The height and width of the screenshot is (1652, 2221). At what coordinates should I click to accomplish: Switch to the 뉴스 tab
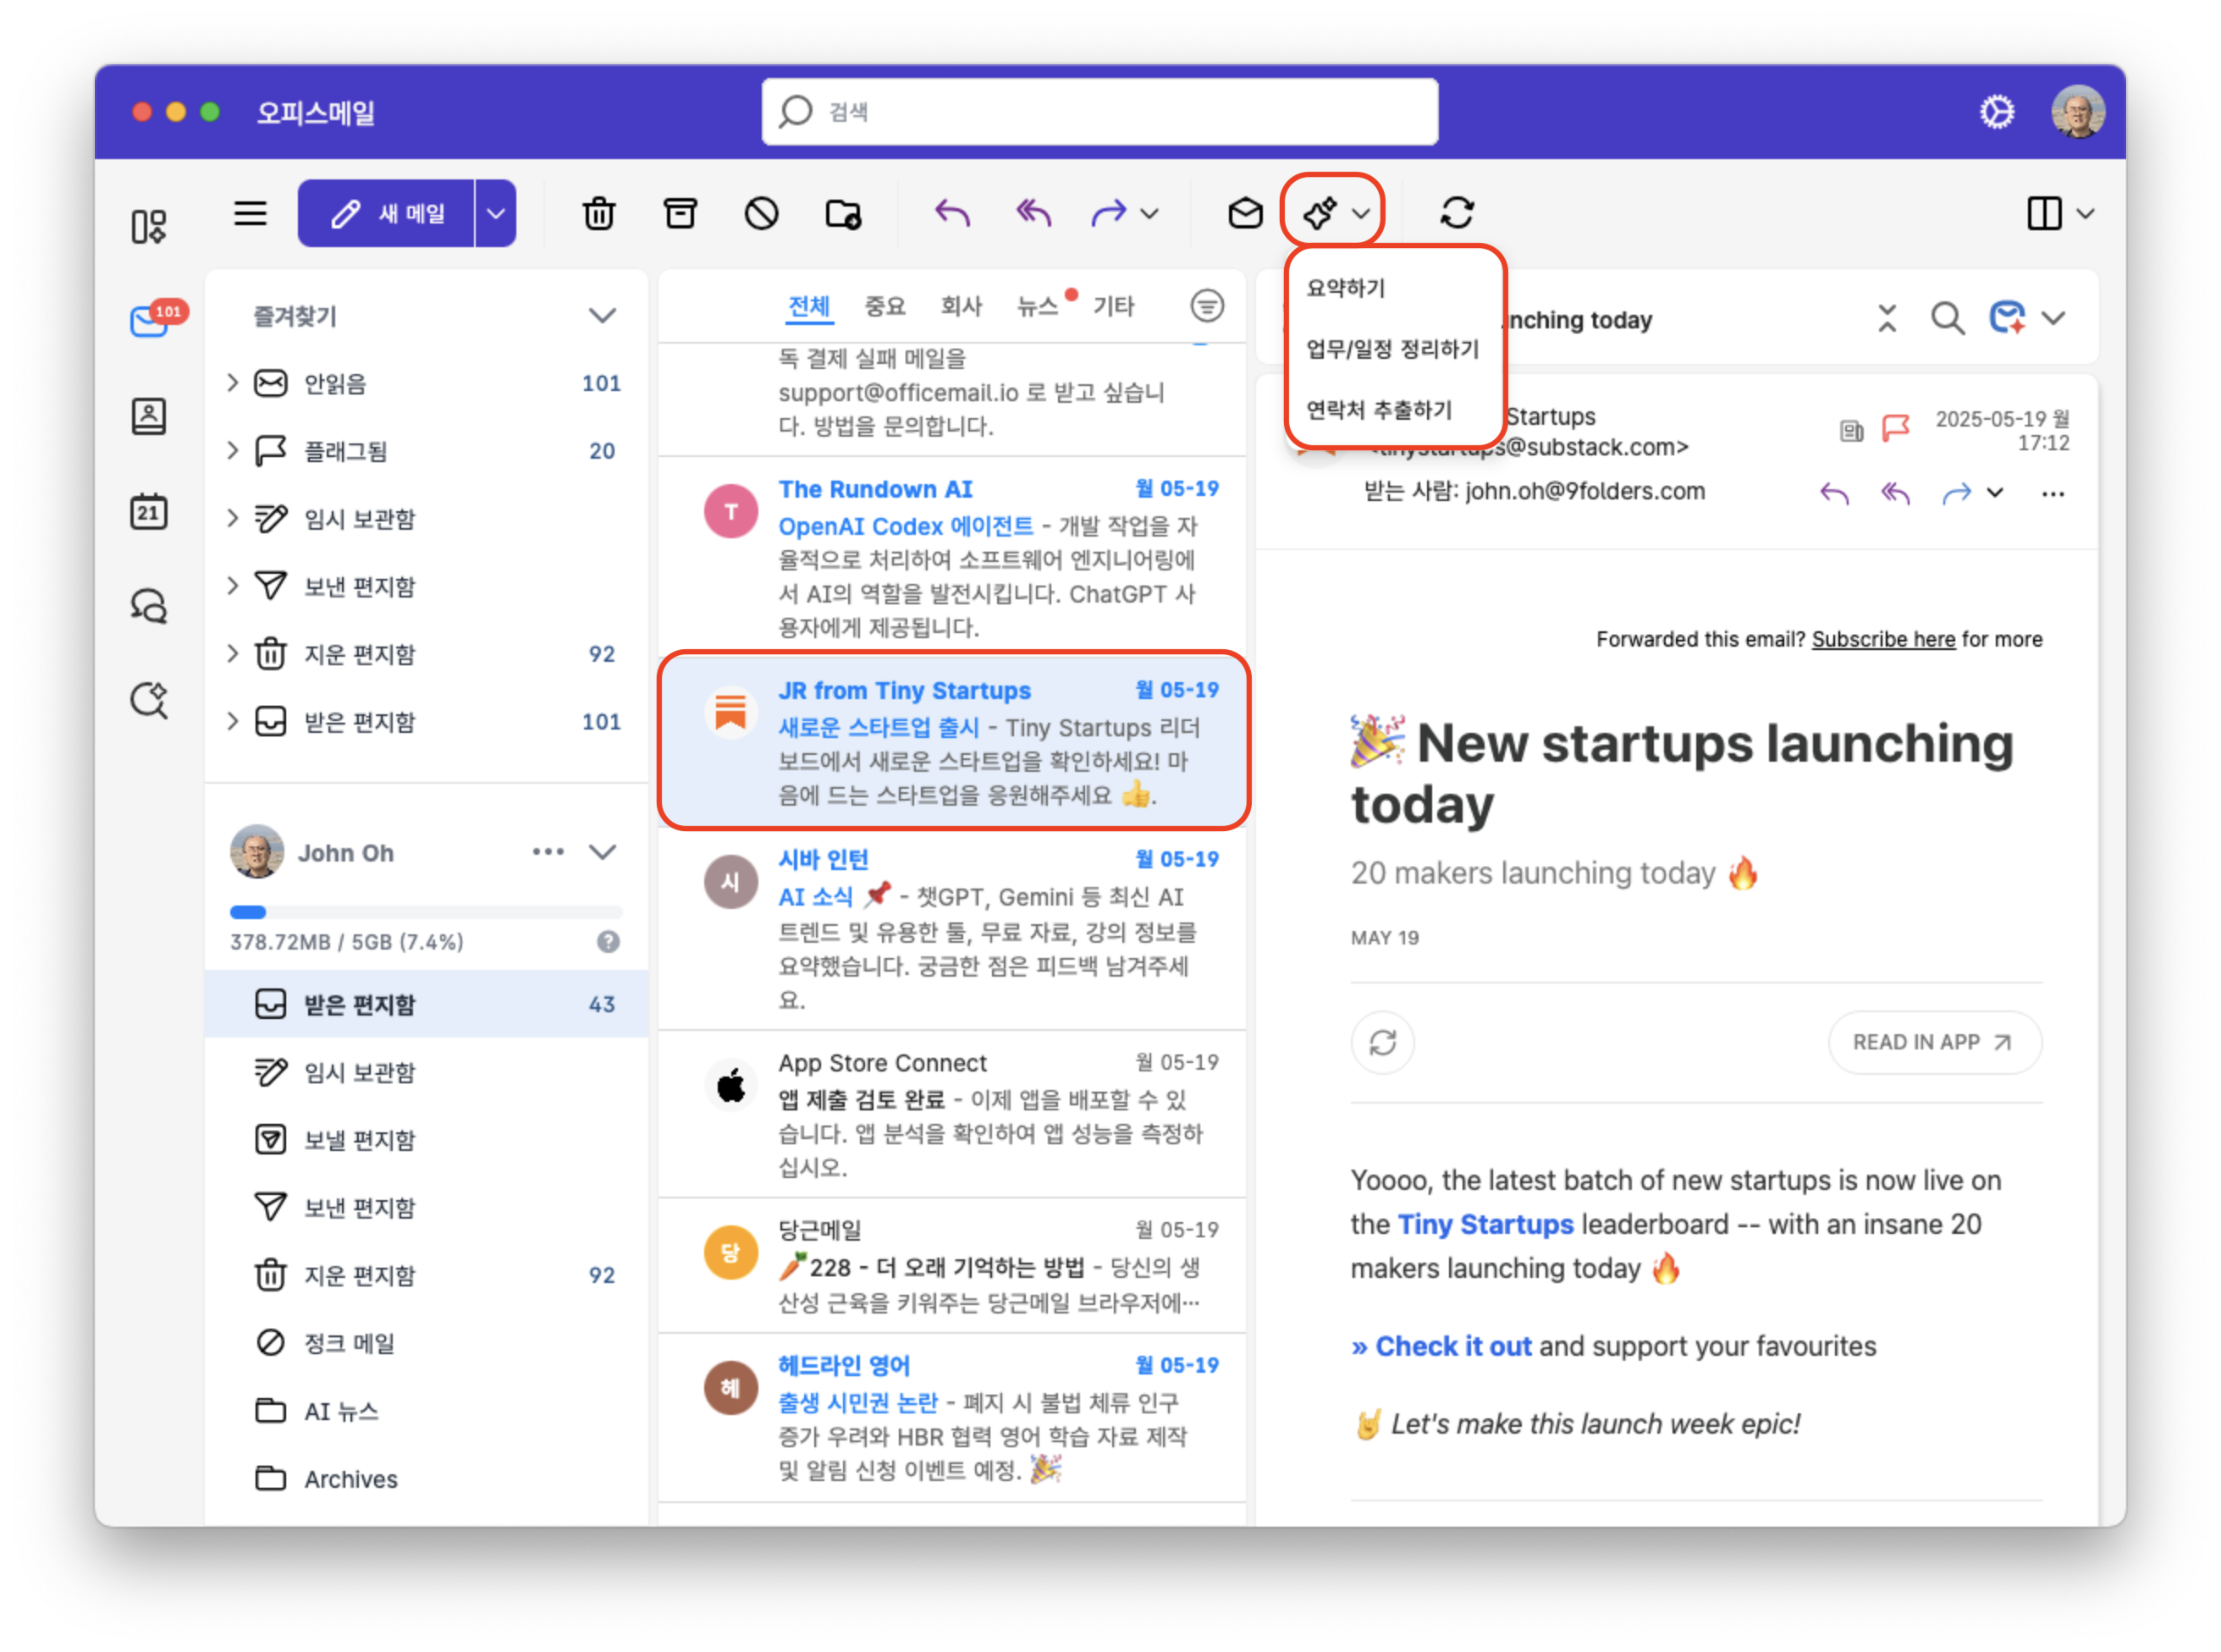1037,306
